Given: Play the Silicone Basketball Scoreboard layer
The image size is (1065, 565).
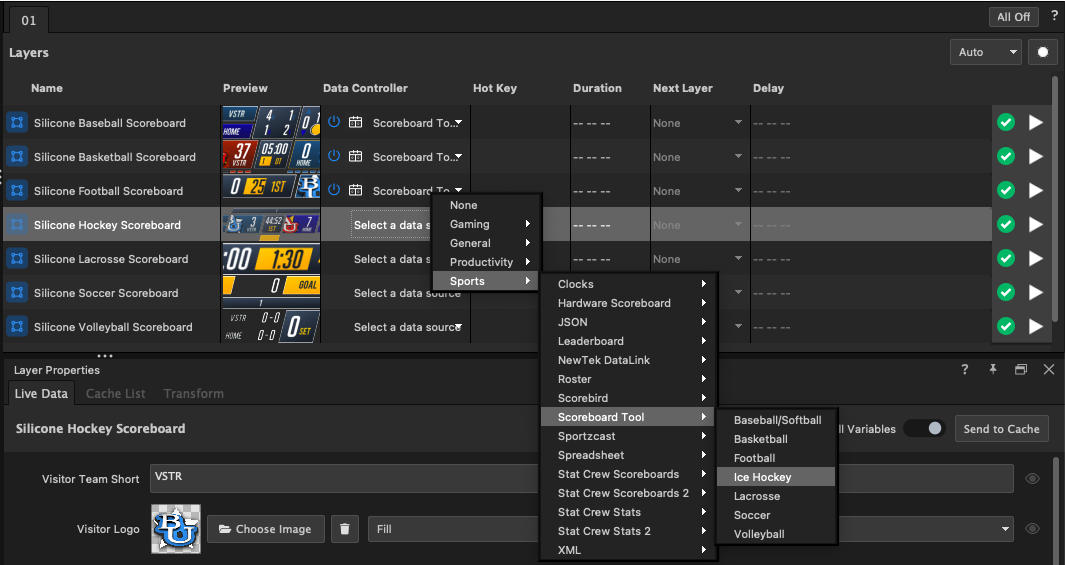Looking at the screenshot, I should click(1036, 157).
